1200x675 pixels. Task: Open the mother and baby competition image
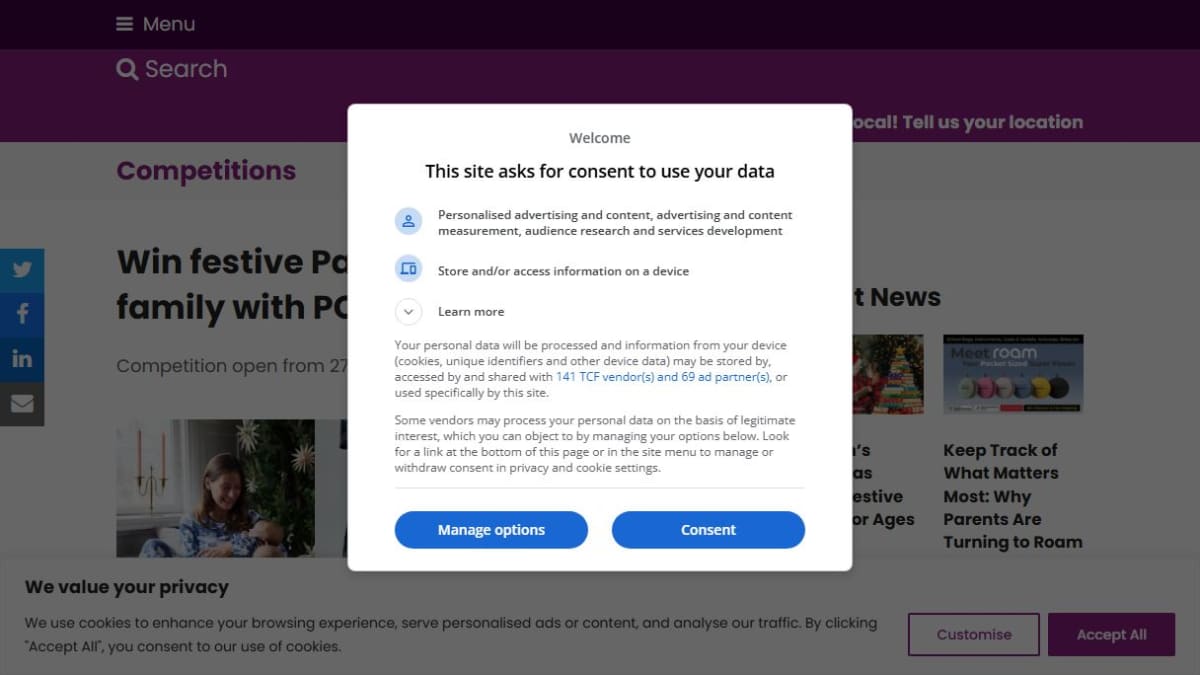(x=215, y=488)
